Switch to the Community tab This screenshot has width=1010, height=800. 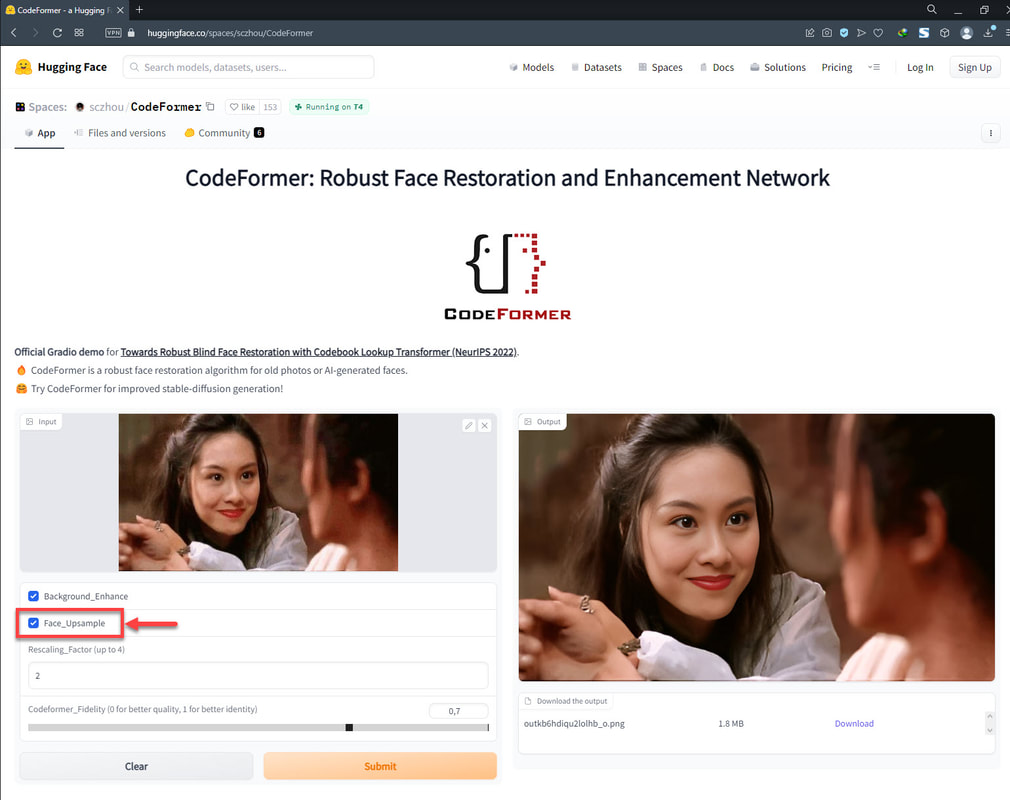(x=224, y=133)
